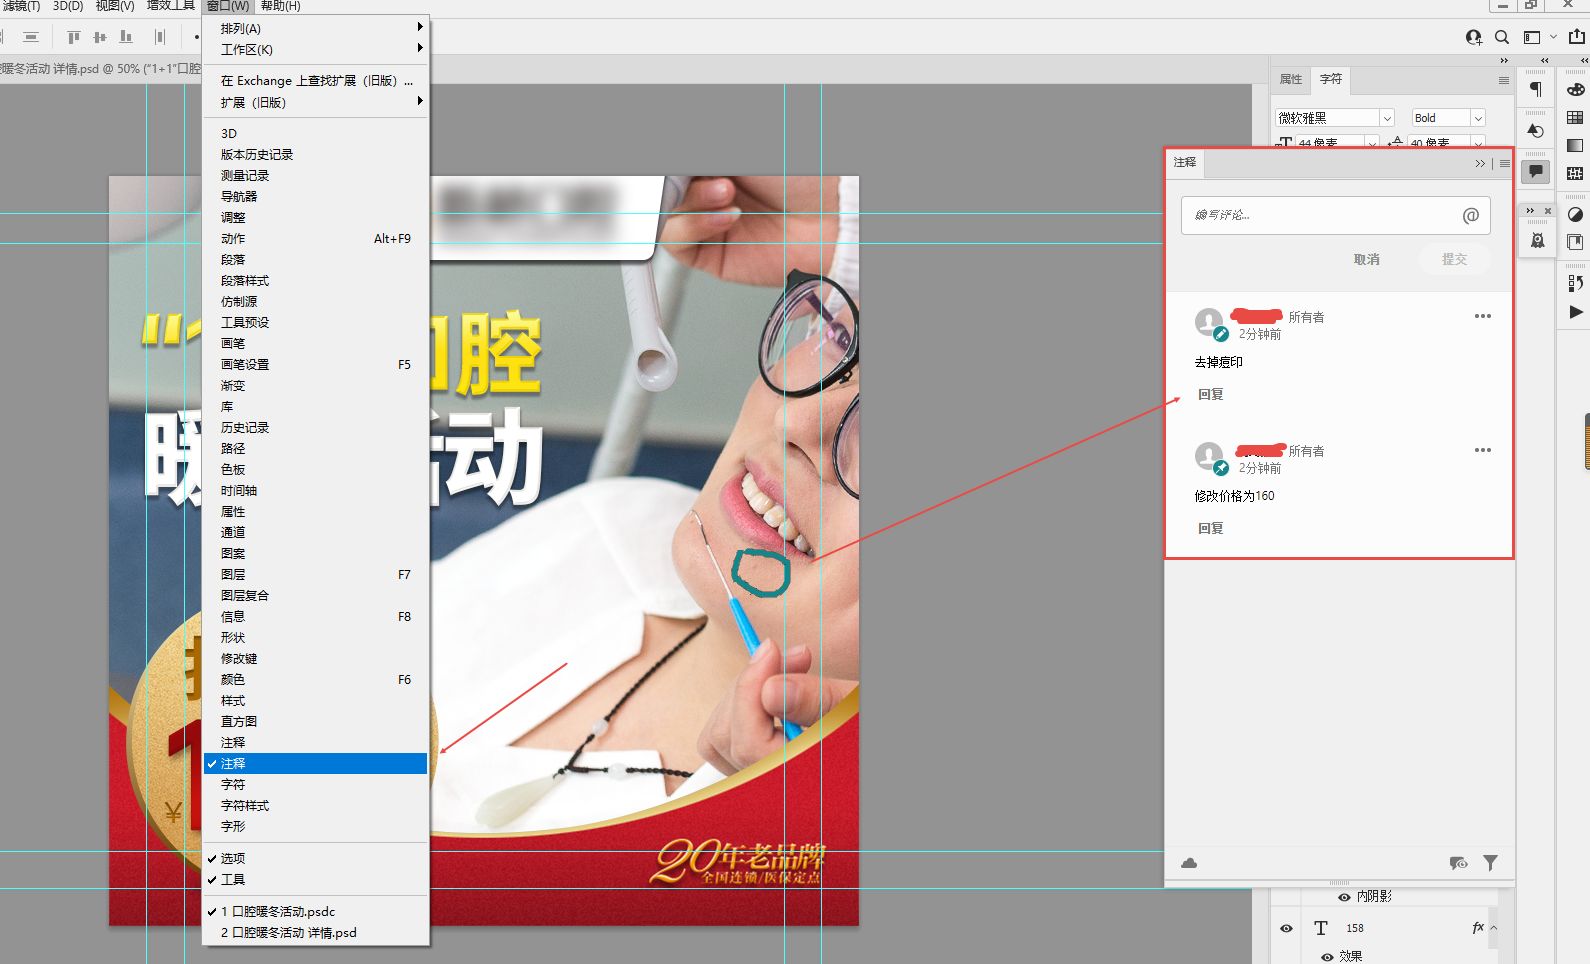Open the 帮助(H) menu
The width and height of the screenshot is (1590, 964).
point(280,6)
